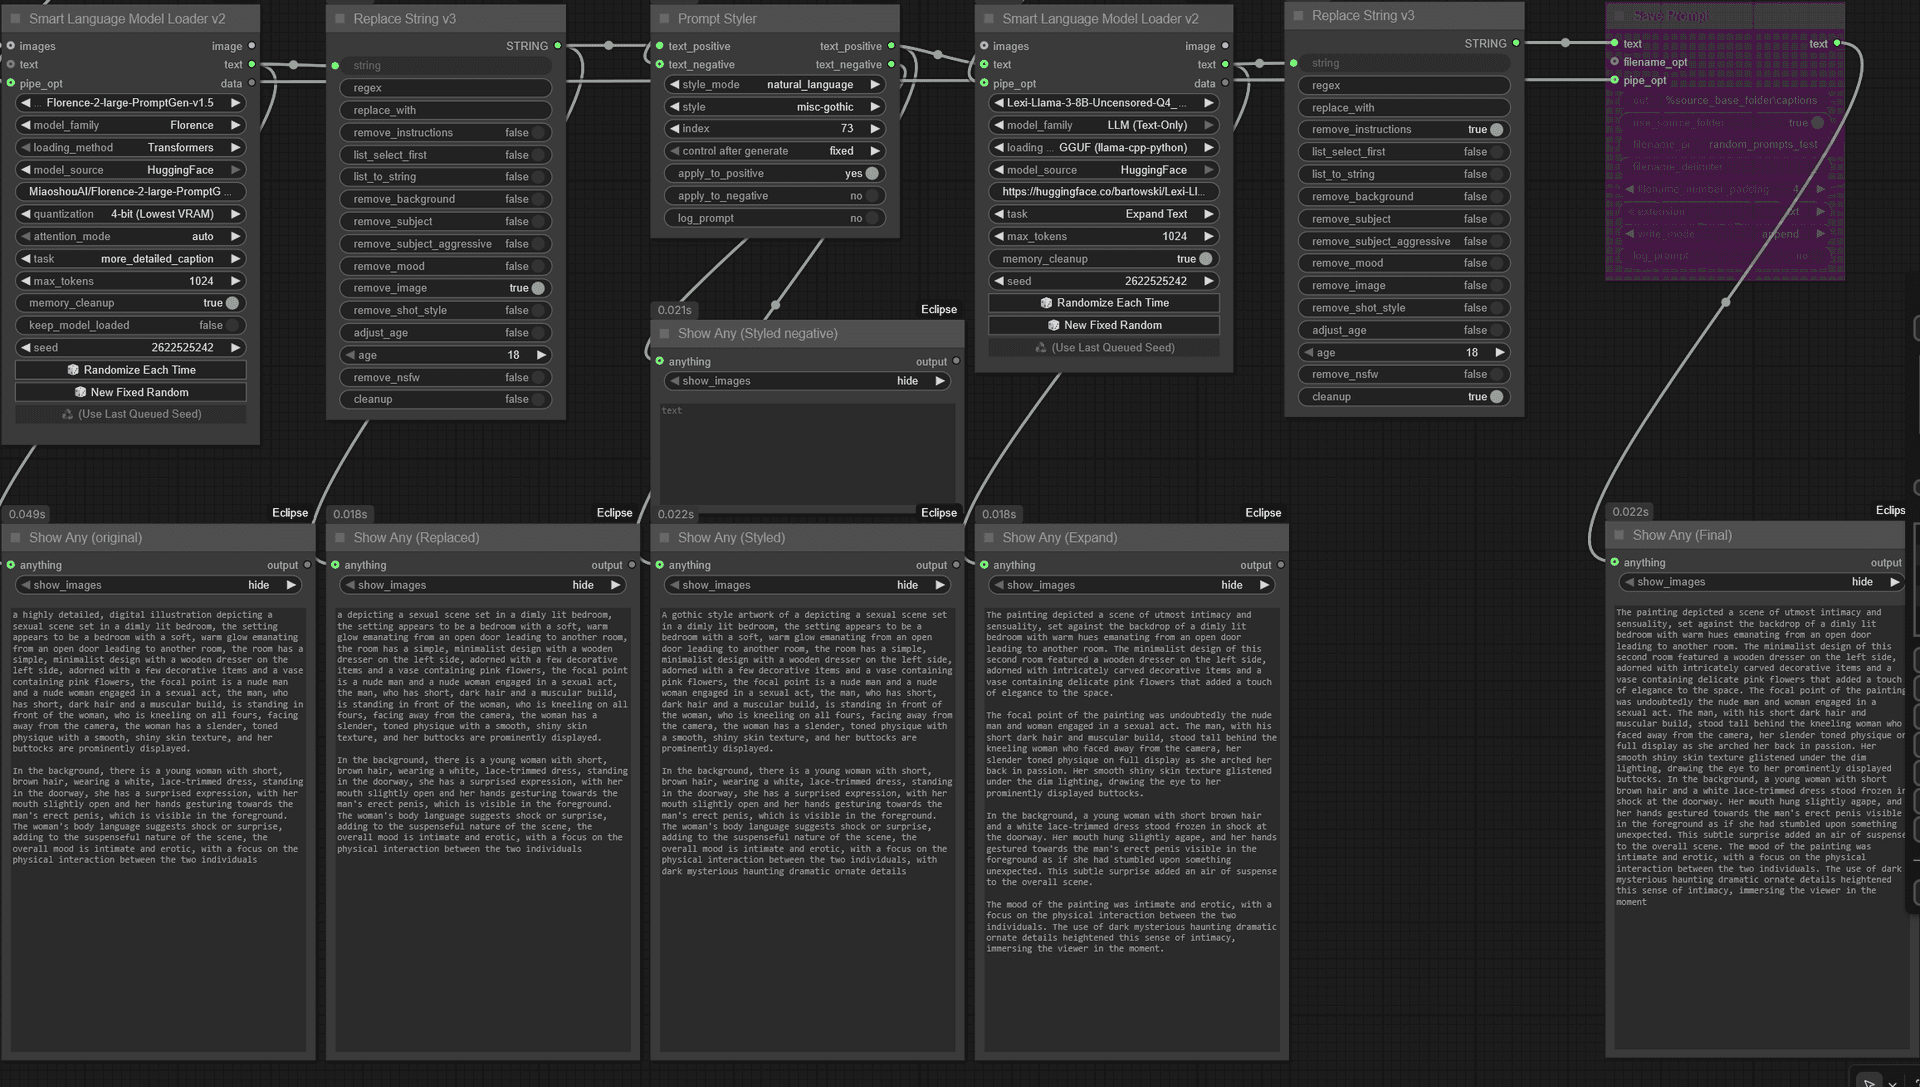The image size is (1920, 1087).
Task: Click replace_with field in right Replace String node
Action: (x=1405, y=108)
